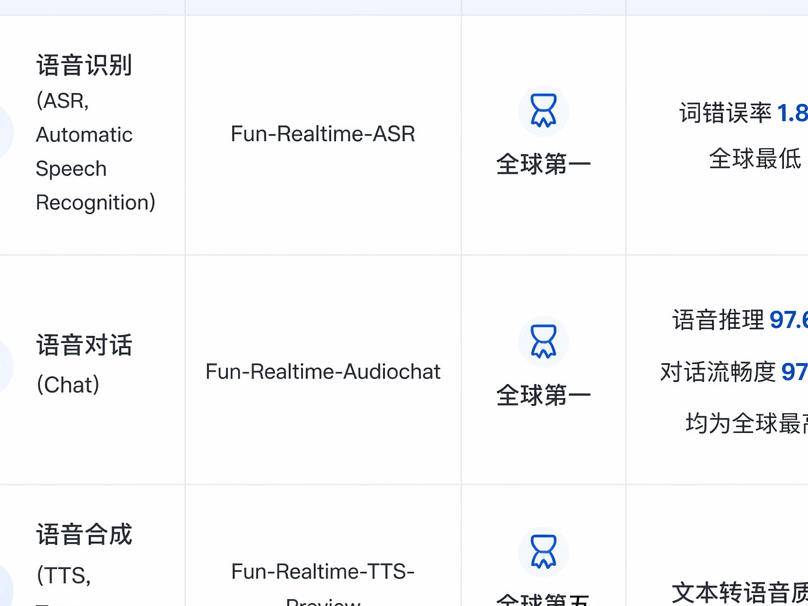Click the 语音对话 heading
Screen dimensions: 808x606
point(85,345)
